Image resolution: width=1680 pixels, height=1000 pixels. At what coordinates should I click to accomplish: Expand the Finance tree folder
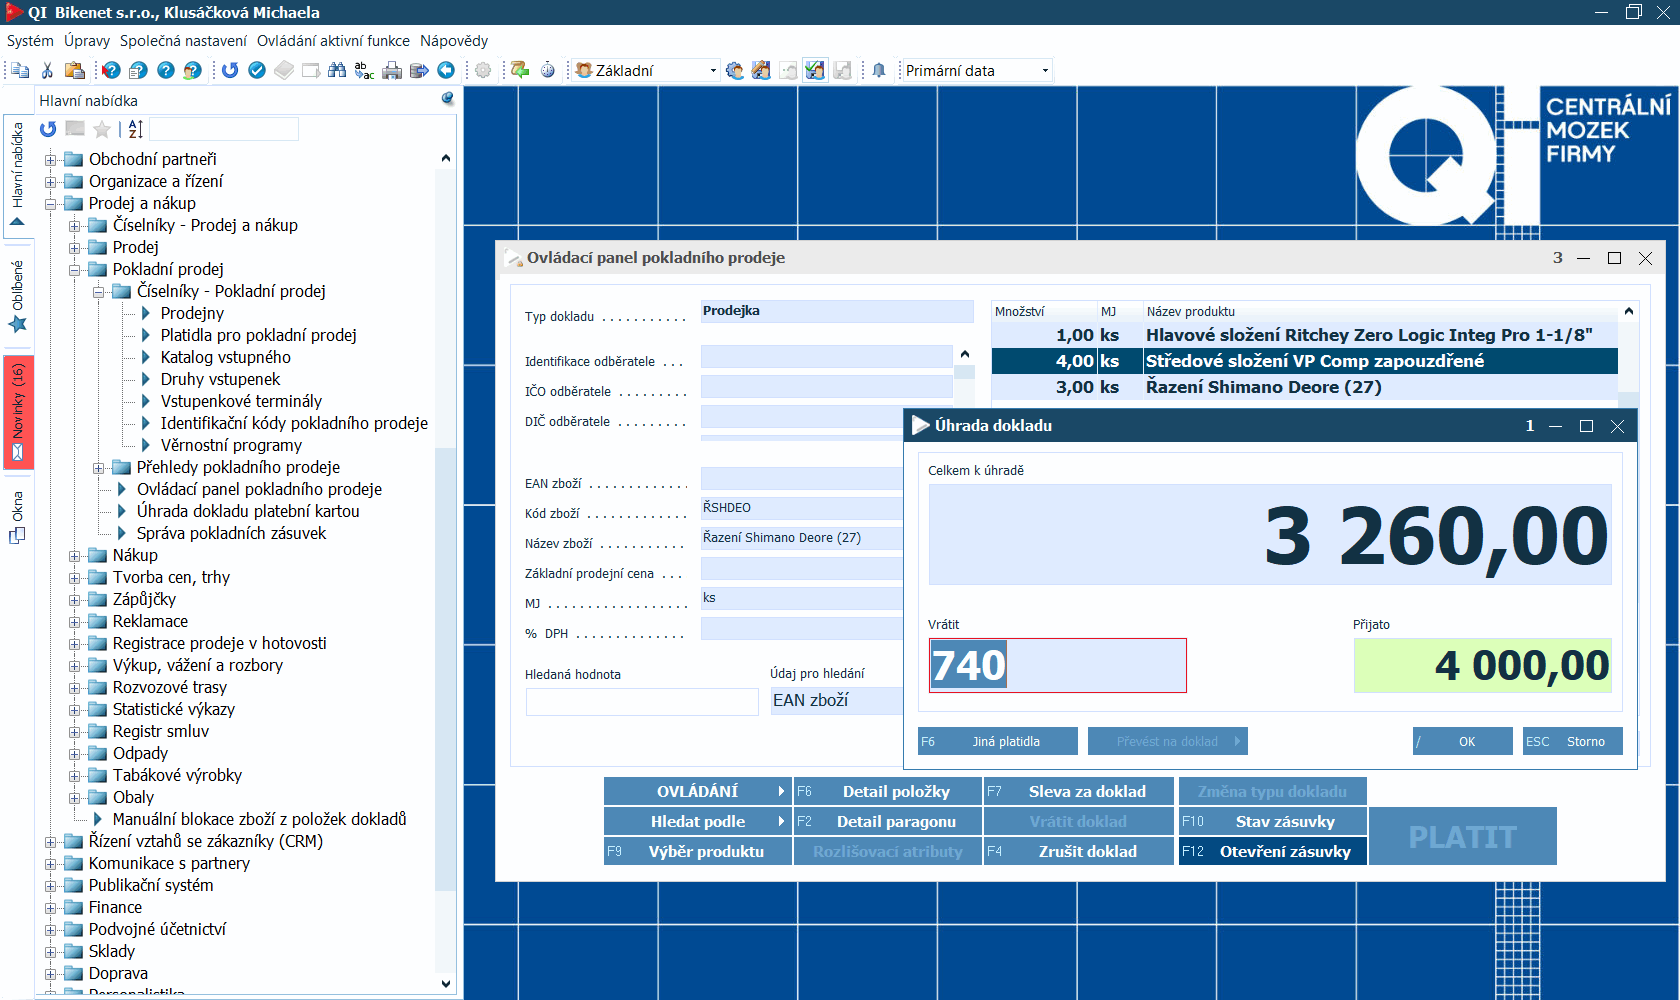pos(50,908)
